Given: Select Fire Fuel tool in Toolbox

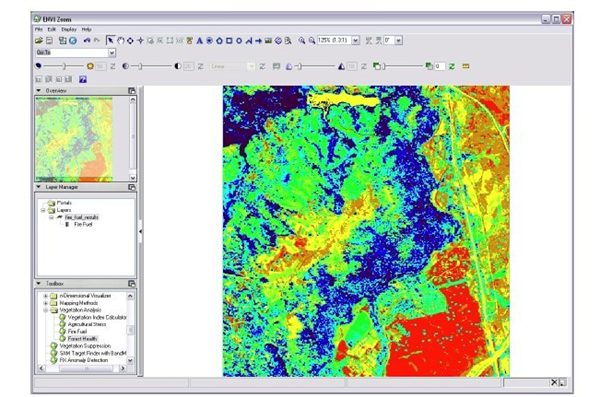Looking at the screenshot, I should point(77,332).
